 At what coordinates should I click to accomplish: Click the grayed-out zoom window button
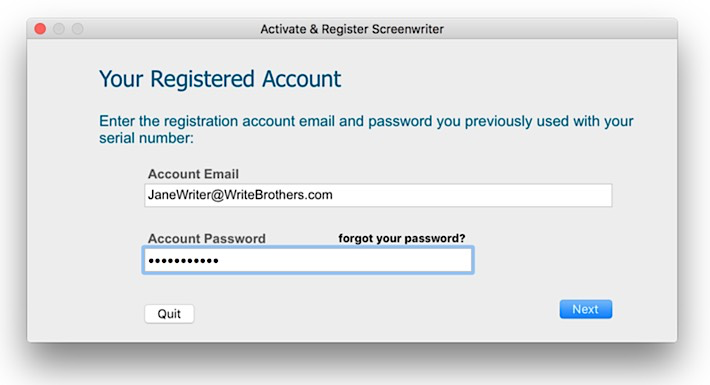pos(77,29)
